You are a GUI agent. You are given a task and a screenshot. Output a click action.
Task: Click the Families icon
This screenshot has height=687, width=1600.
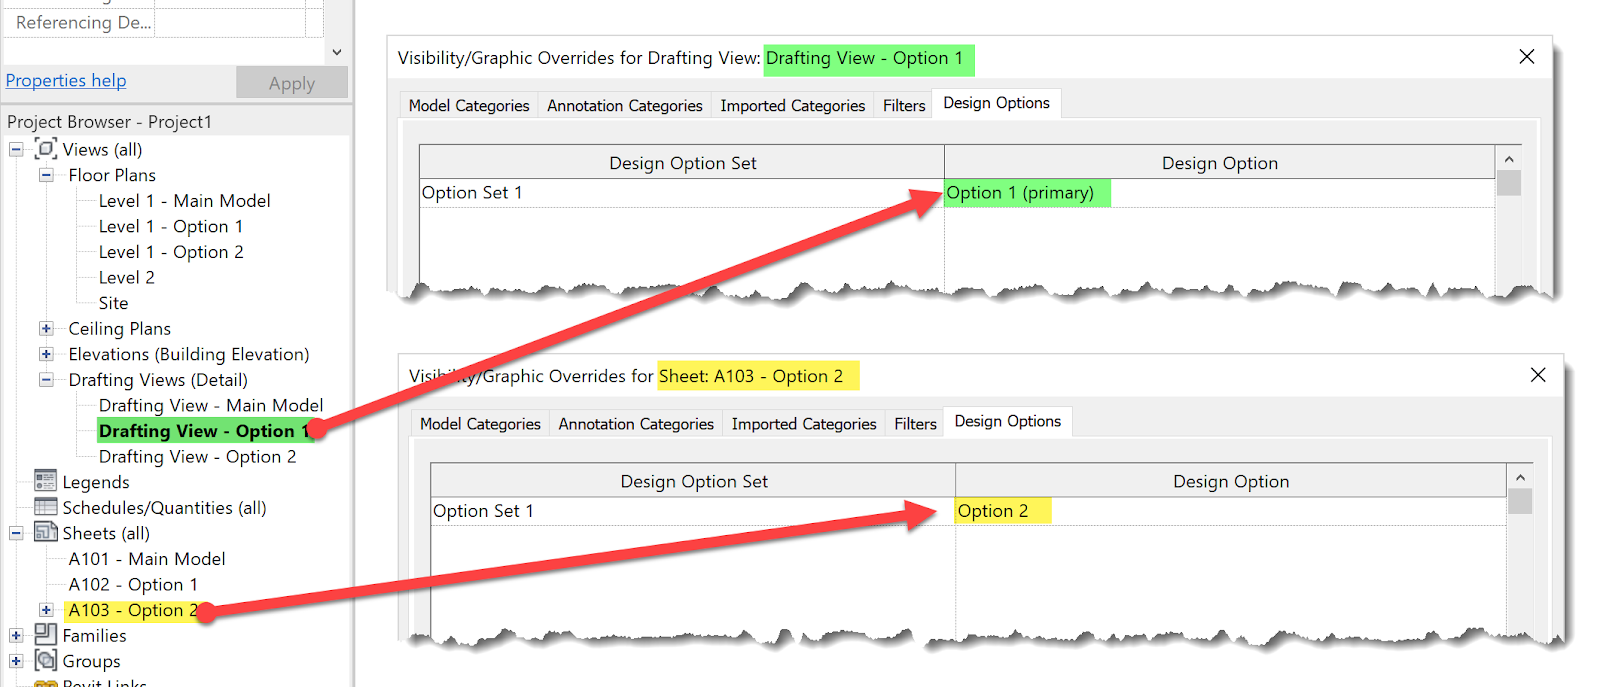tap(46, 634)
